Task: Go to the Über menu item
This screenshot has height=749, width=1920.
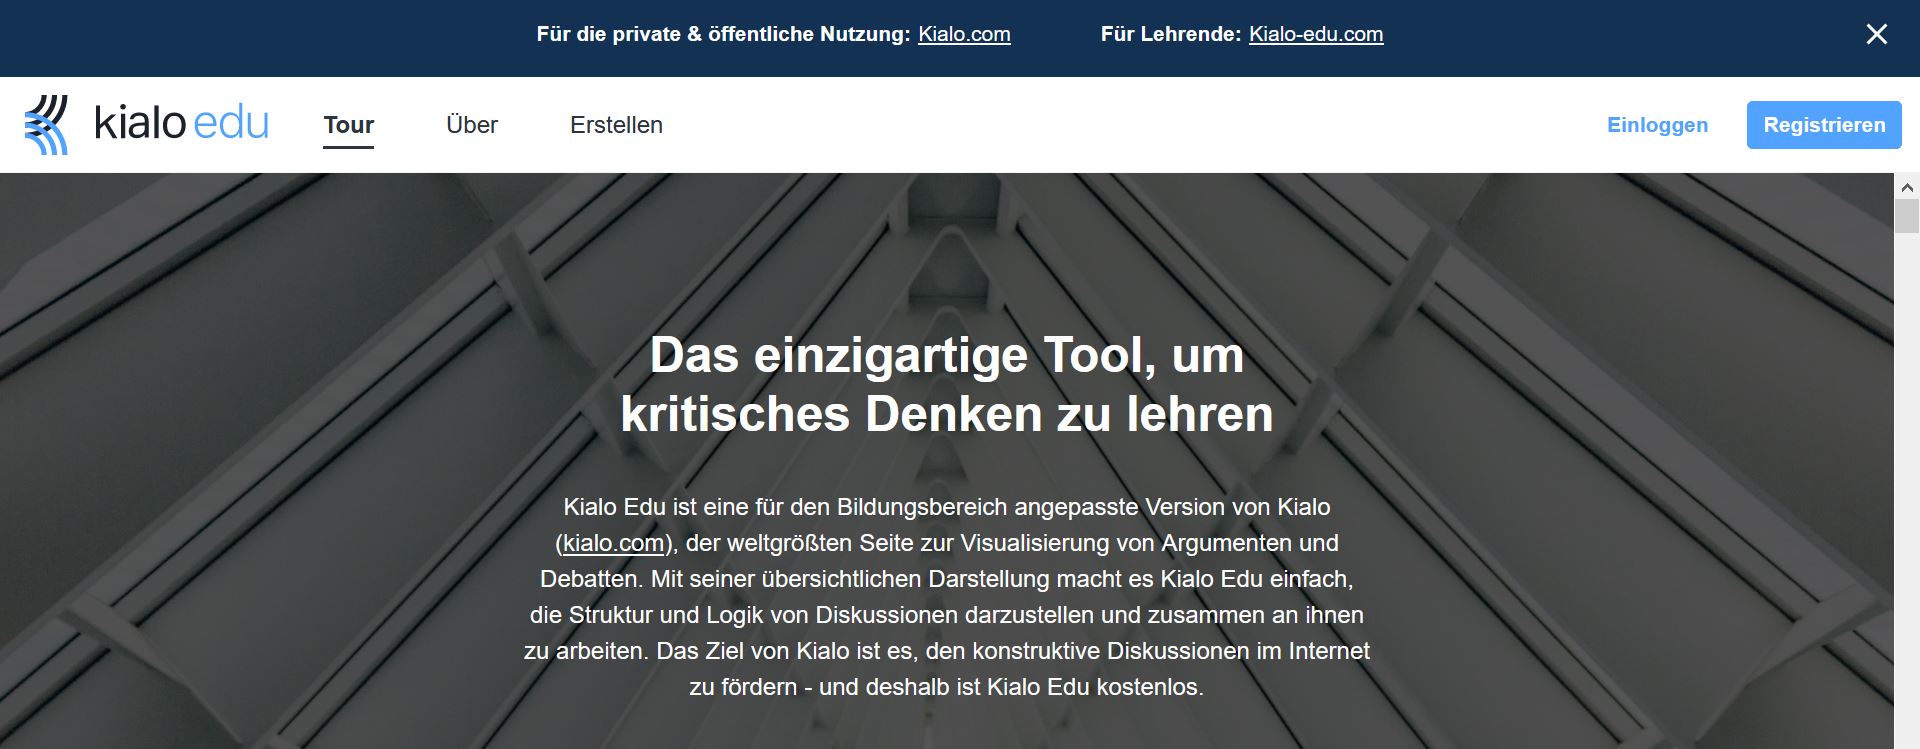Action: (x=472, y=125)
